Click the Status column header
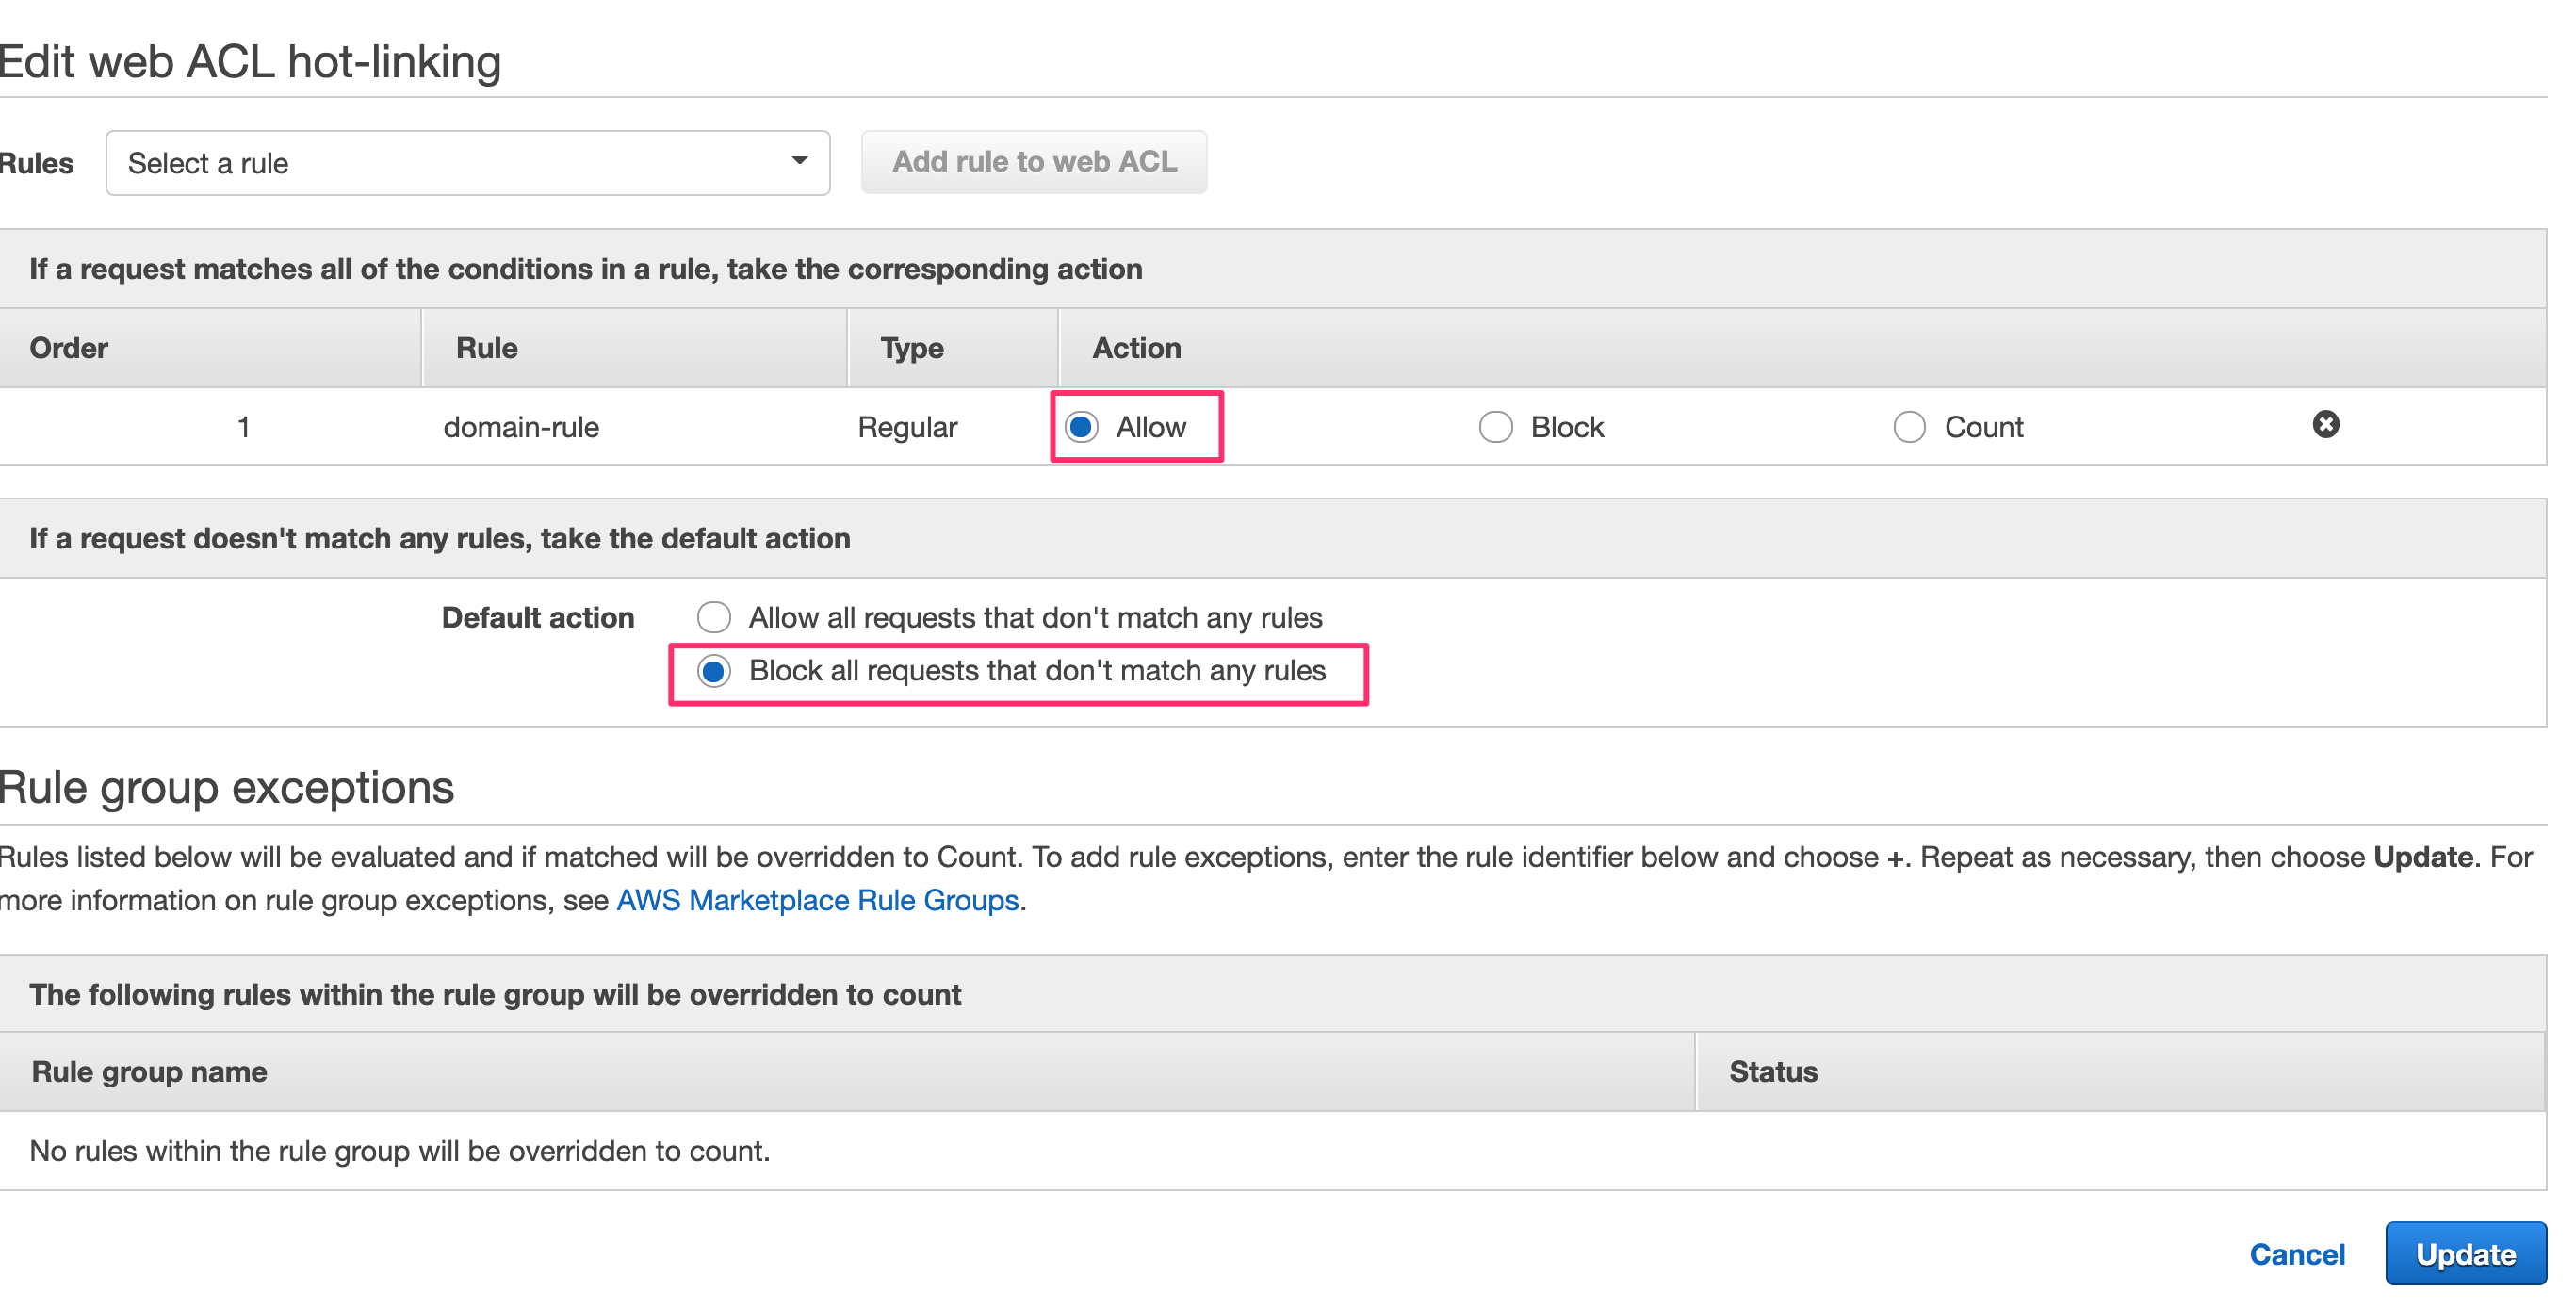Image resolution: width=2576 pixels, height=1308 pixels. 1773,1072
